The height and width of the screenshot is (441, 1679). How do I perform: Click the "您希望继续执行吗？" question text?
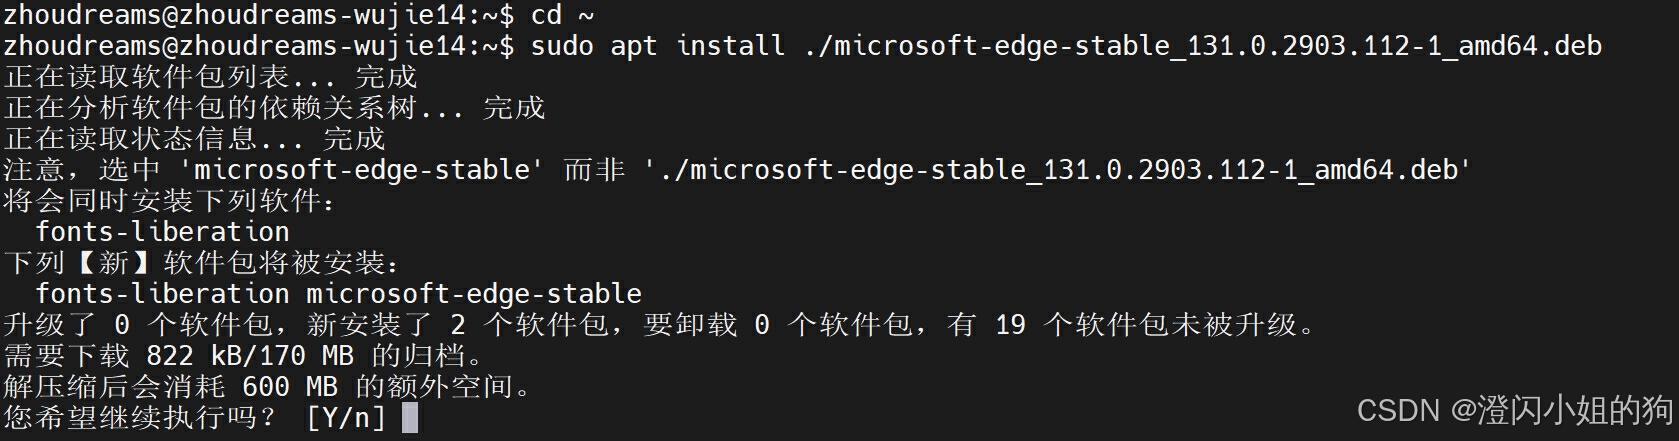140,418
